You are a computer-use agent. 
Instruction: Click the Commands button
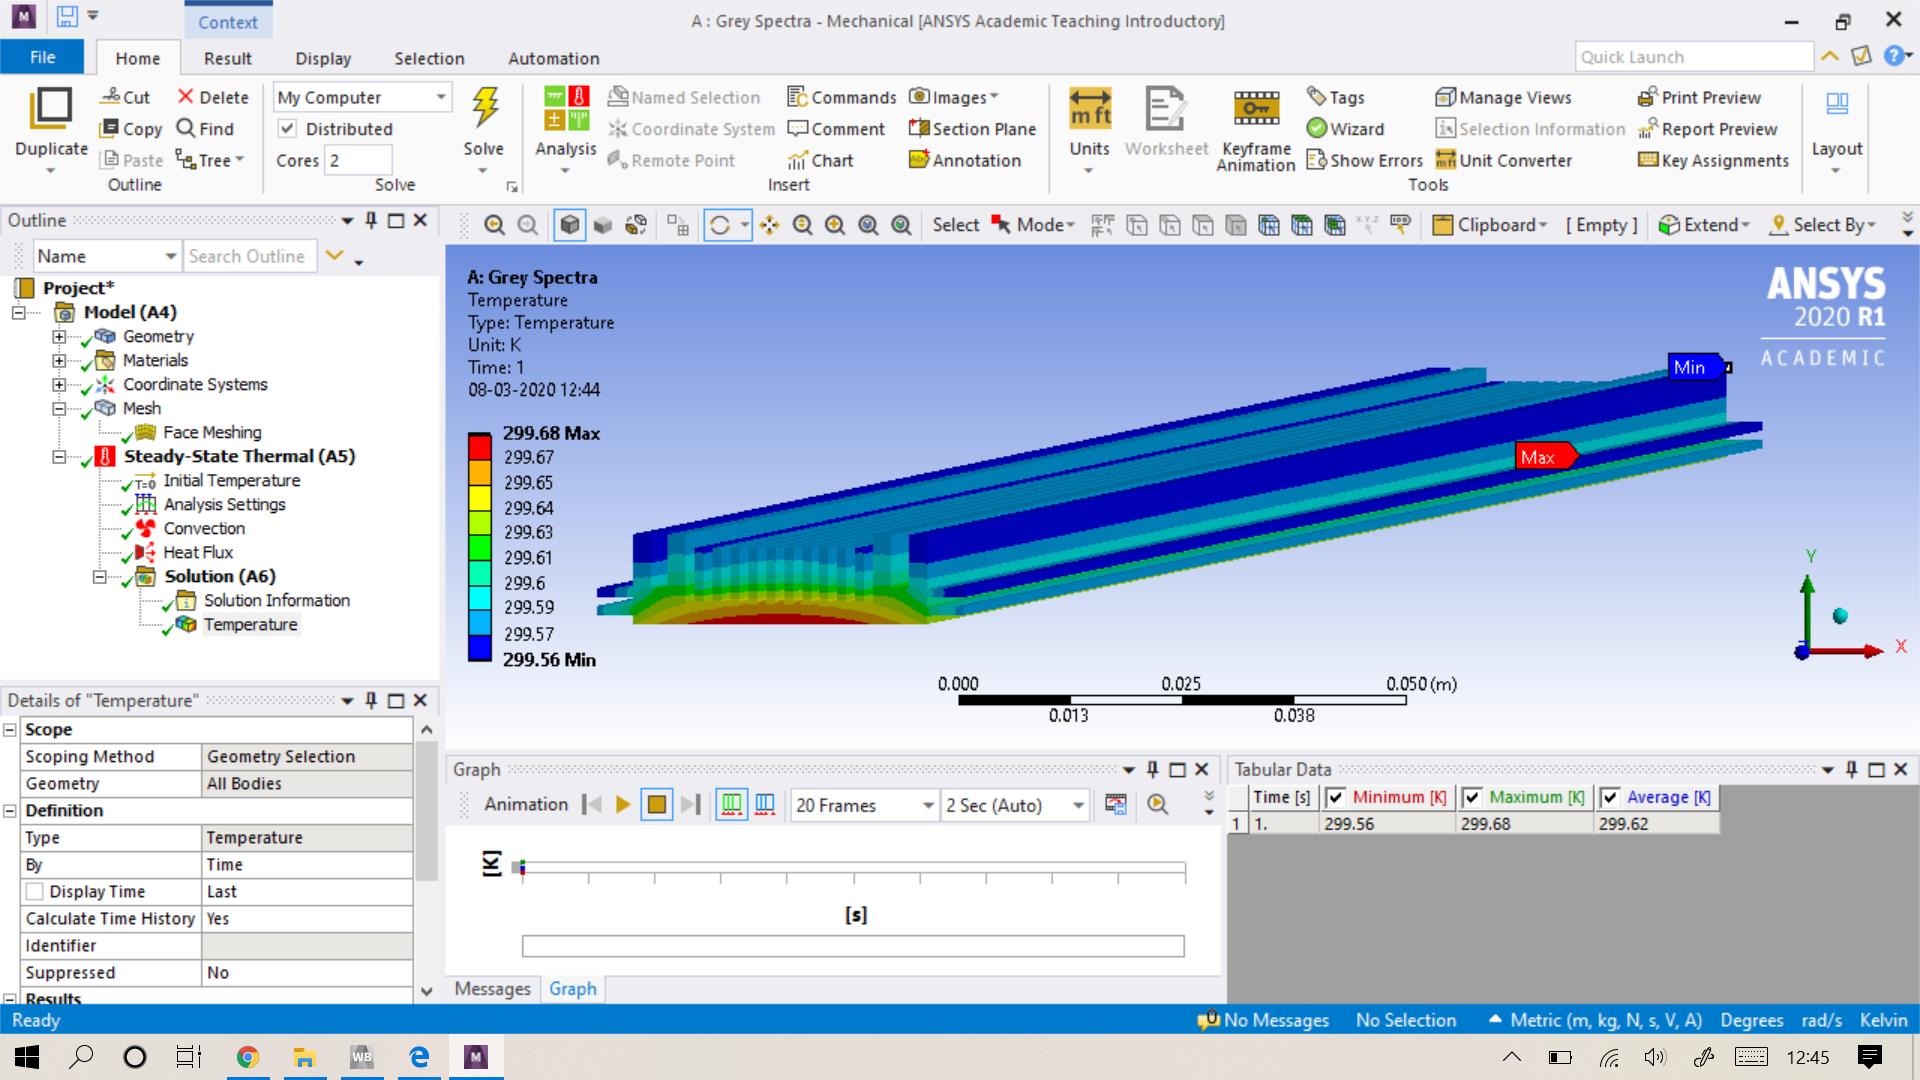[841, 97]
